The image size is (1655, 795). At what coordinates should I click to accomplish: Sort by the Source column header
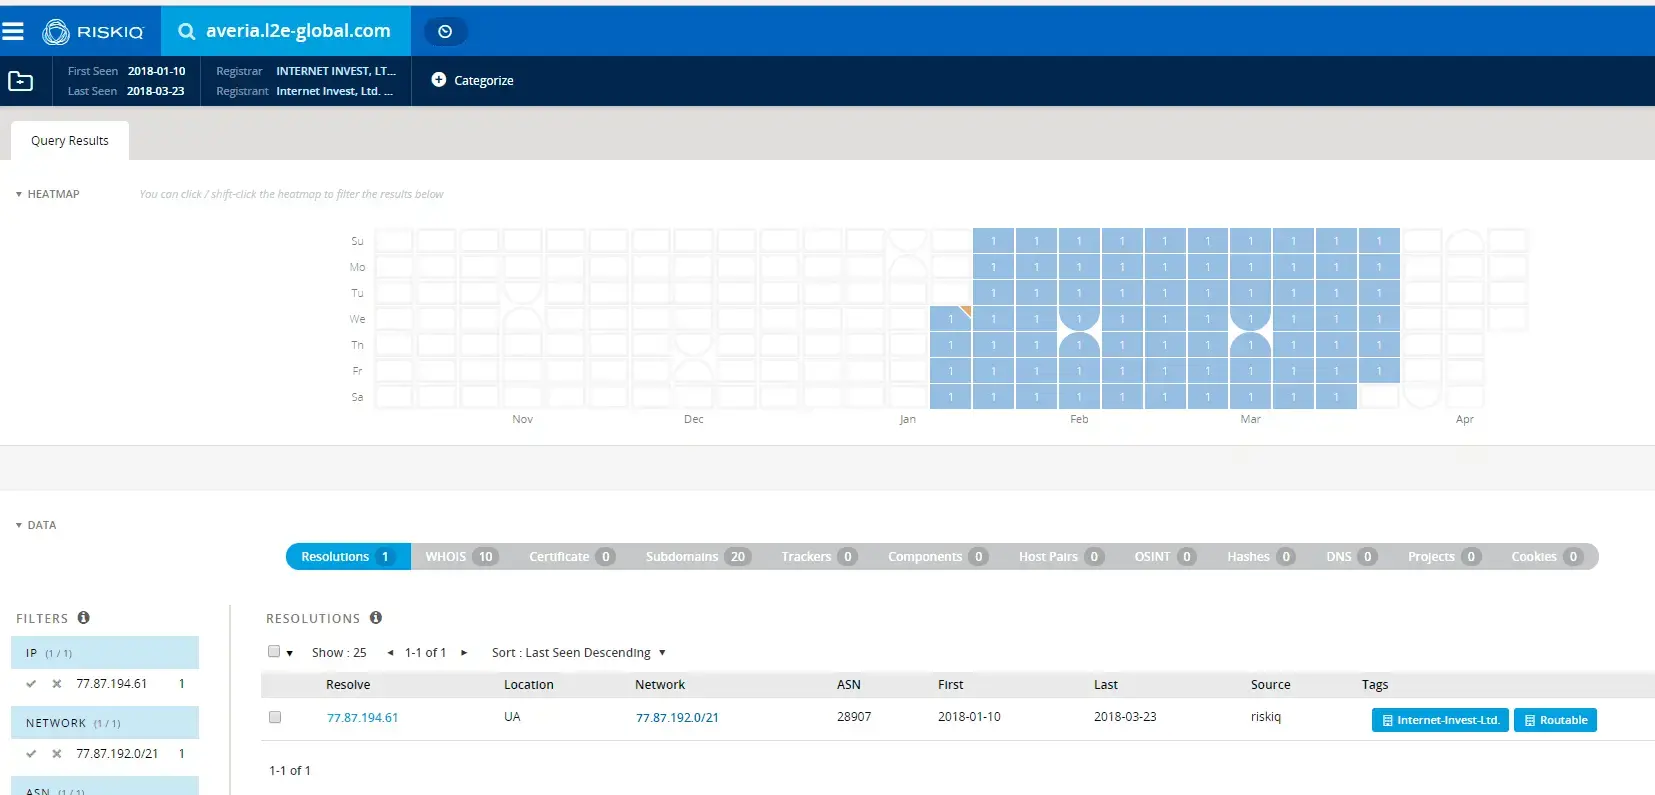[1271, 685]
